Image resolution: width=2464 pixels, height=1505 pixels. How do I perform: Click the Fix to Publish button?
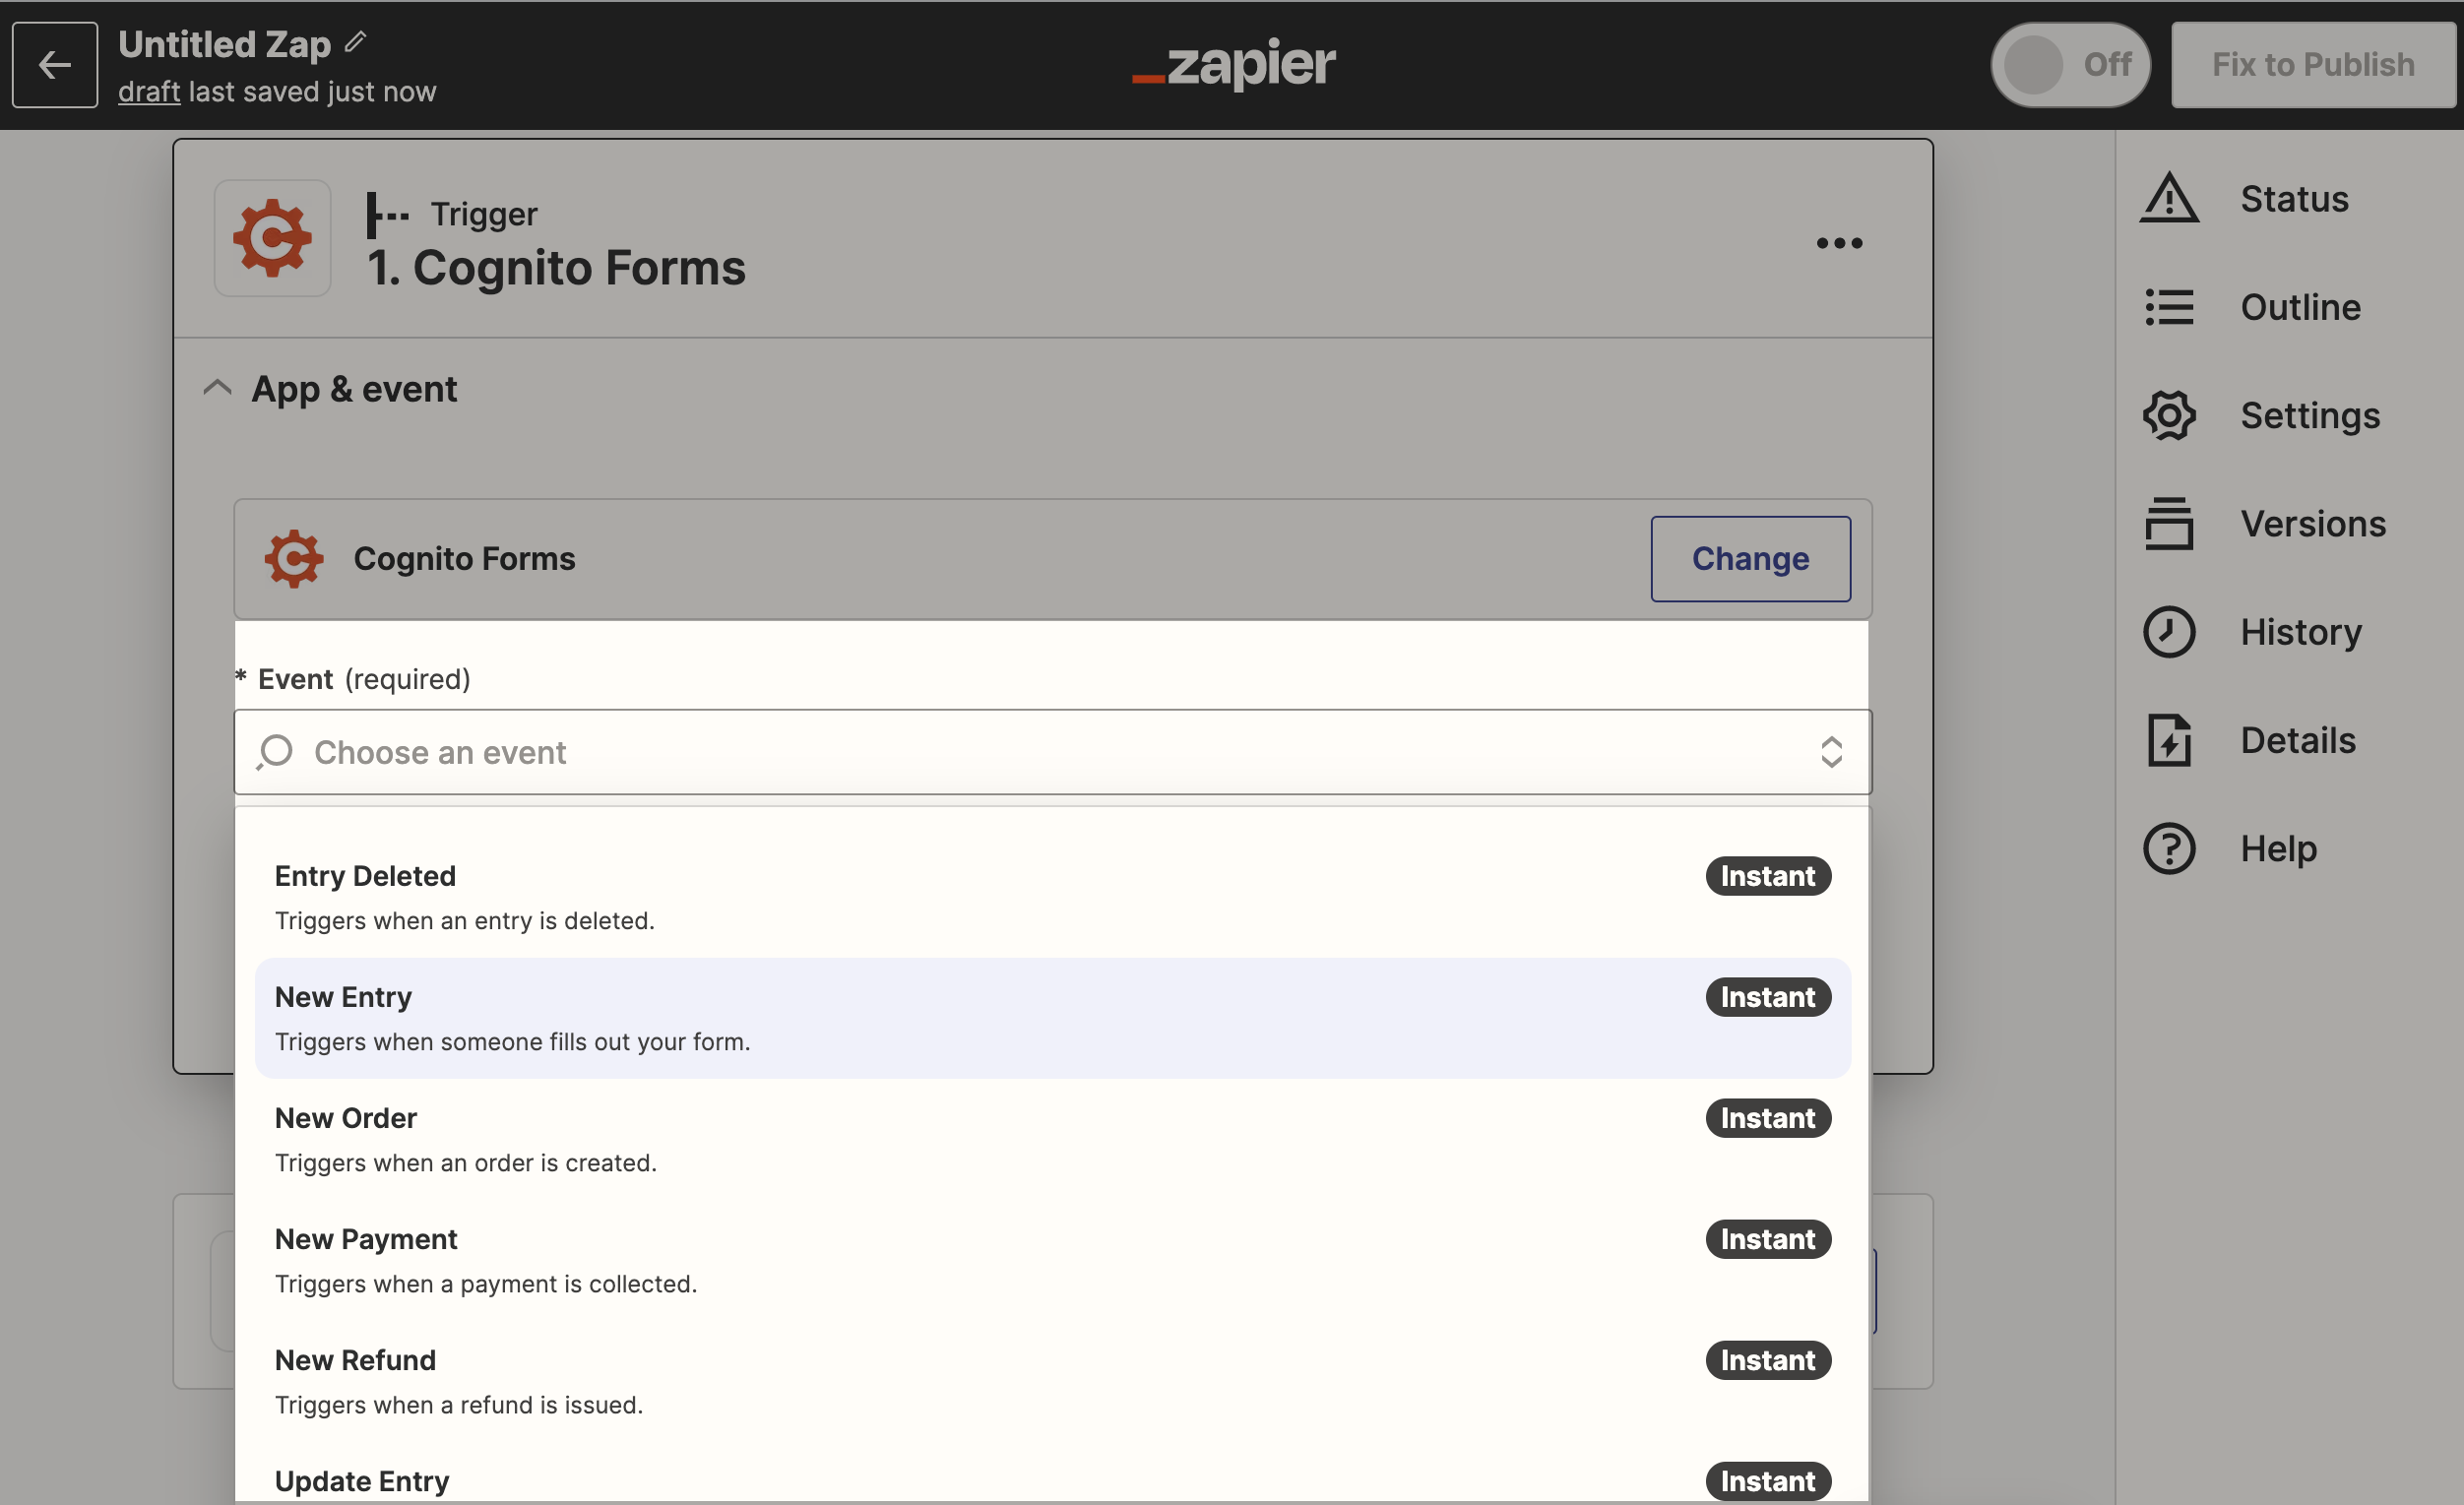point(2311,65)
